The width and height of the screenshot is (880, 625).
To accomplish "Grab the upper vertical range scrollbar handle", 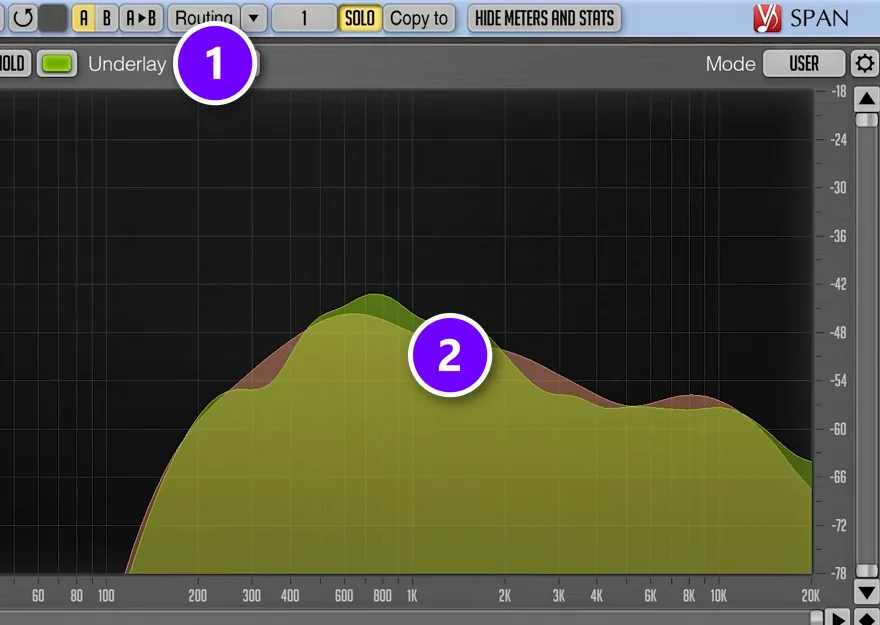I will pyautogui.click(x=867, y=120).
